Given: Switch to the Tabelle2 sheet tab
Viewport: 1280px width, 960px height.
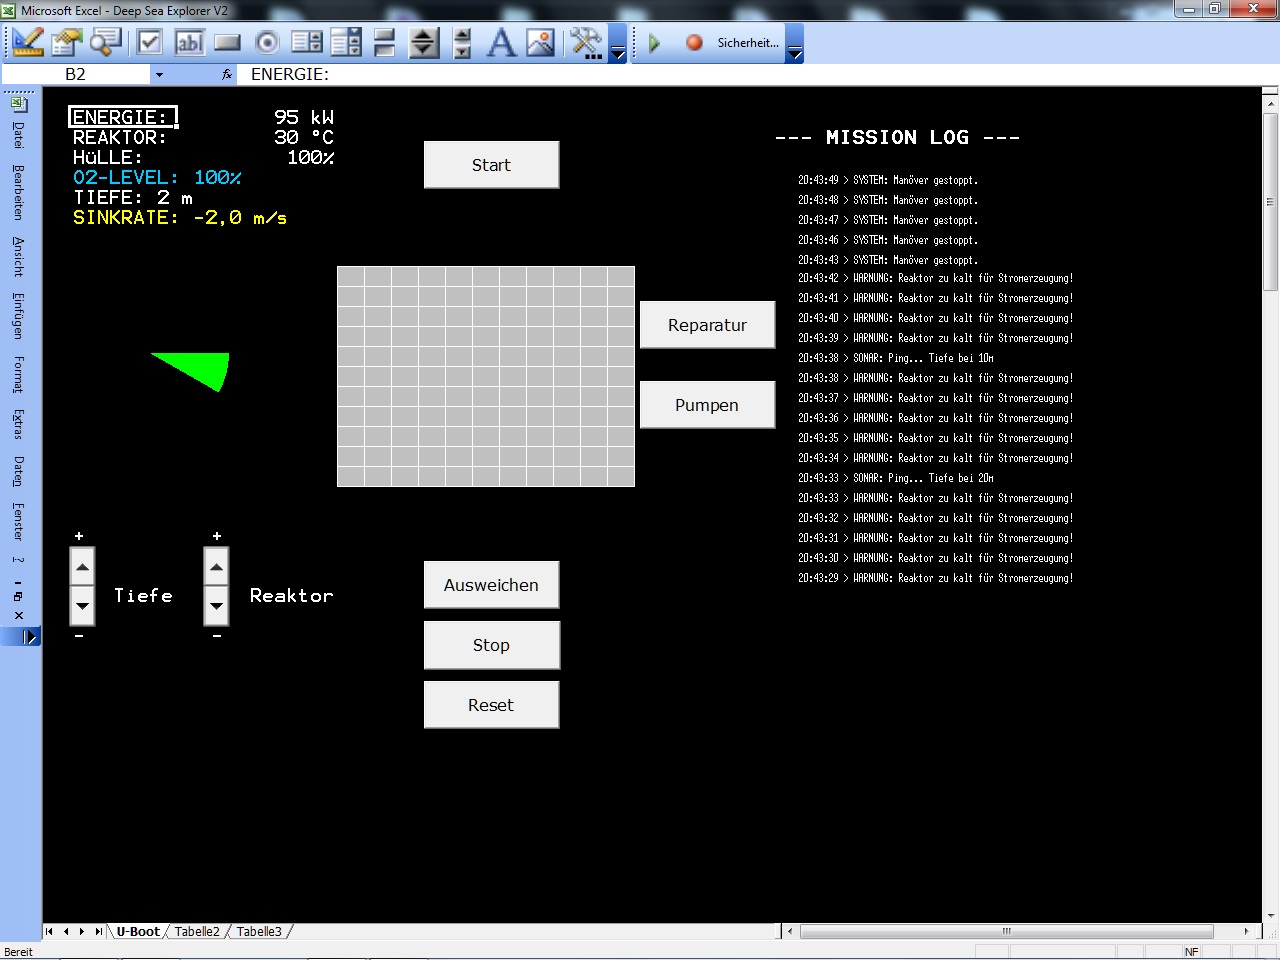Looking at the screenshot, I should [197, 932].
